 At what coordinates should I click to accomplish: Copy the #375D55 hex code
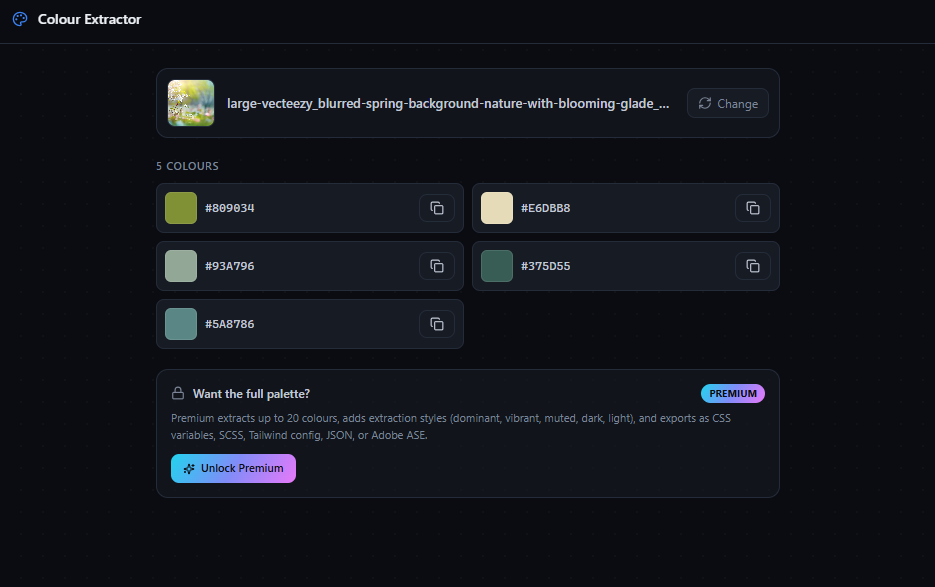(753, 266)
